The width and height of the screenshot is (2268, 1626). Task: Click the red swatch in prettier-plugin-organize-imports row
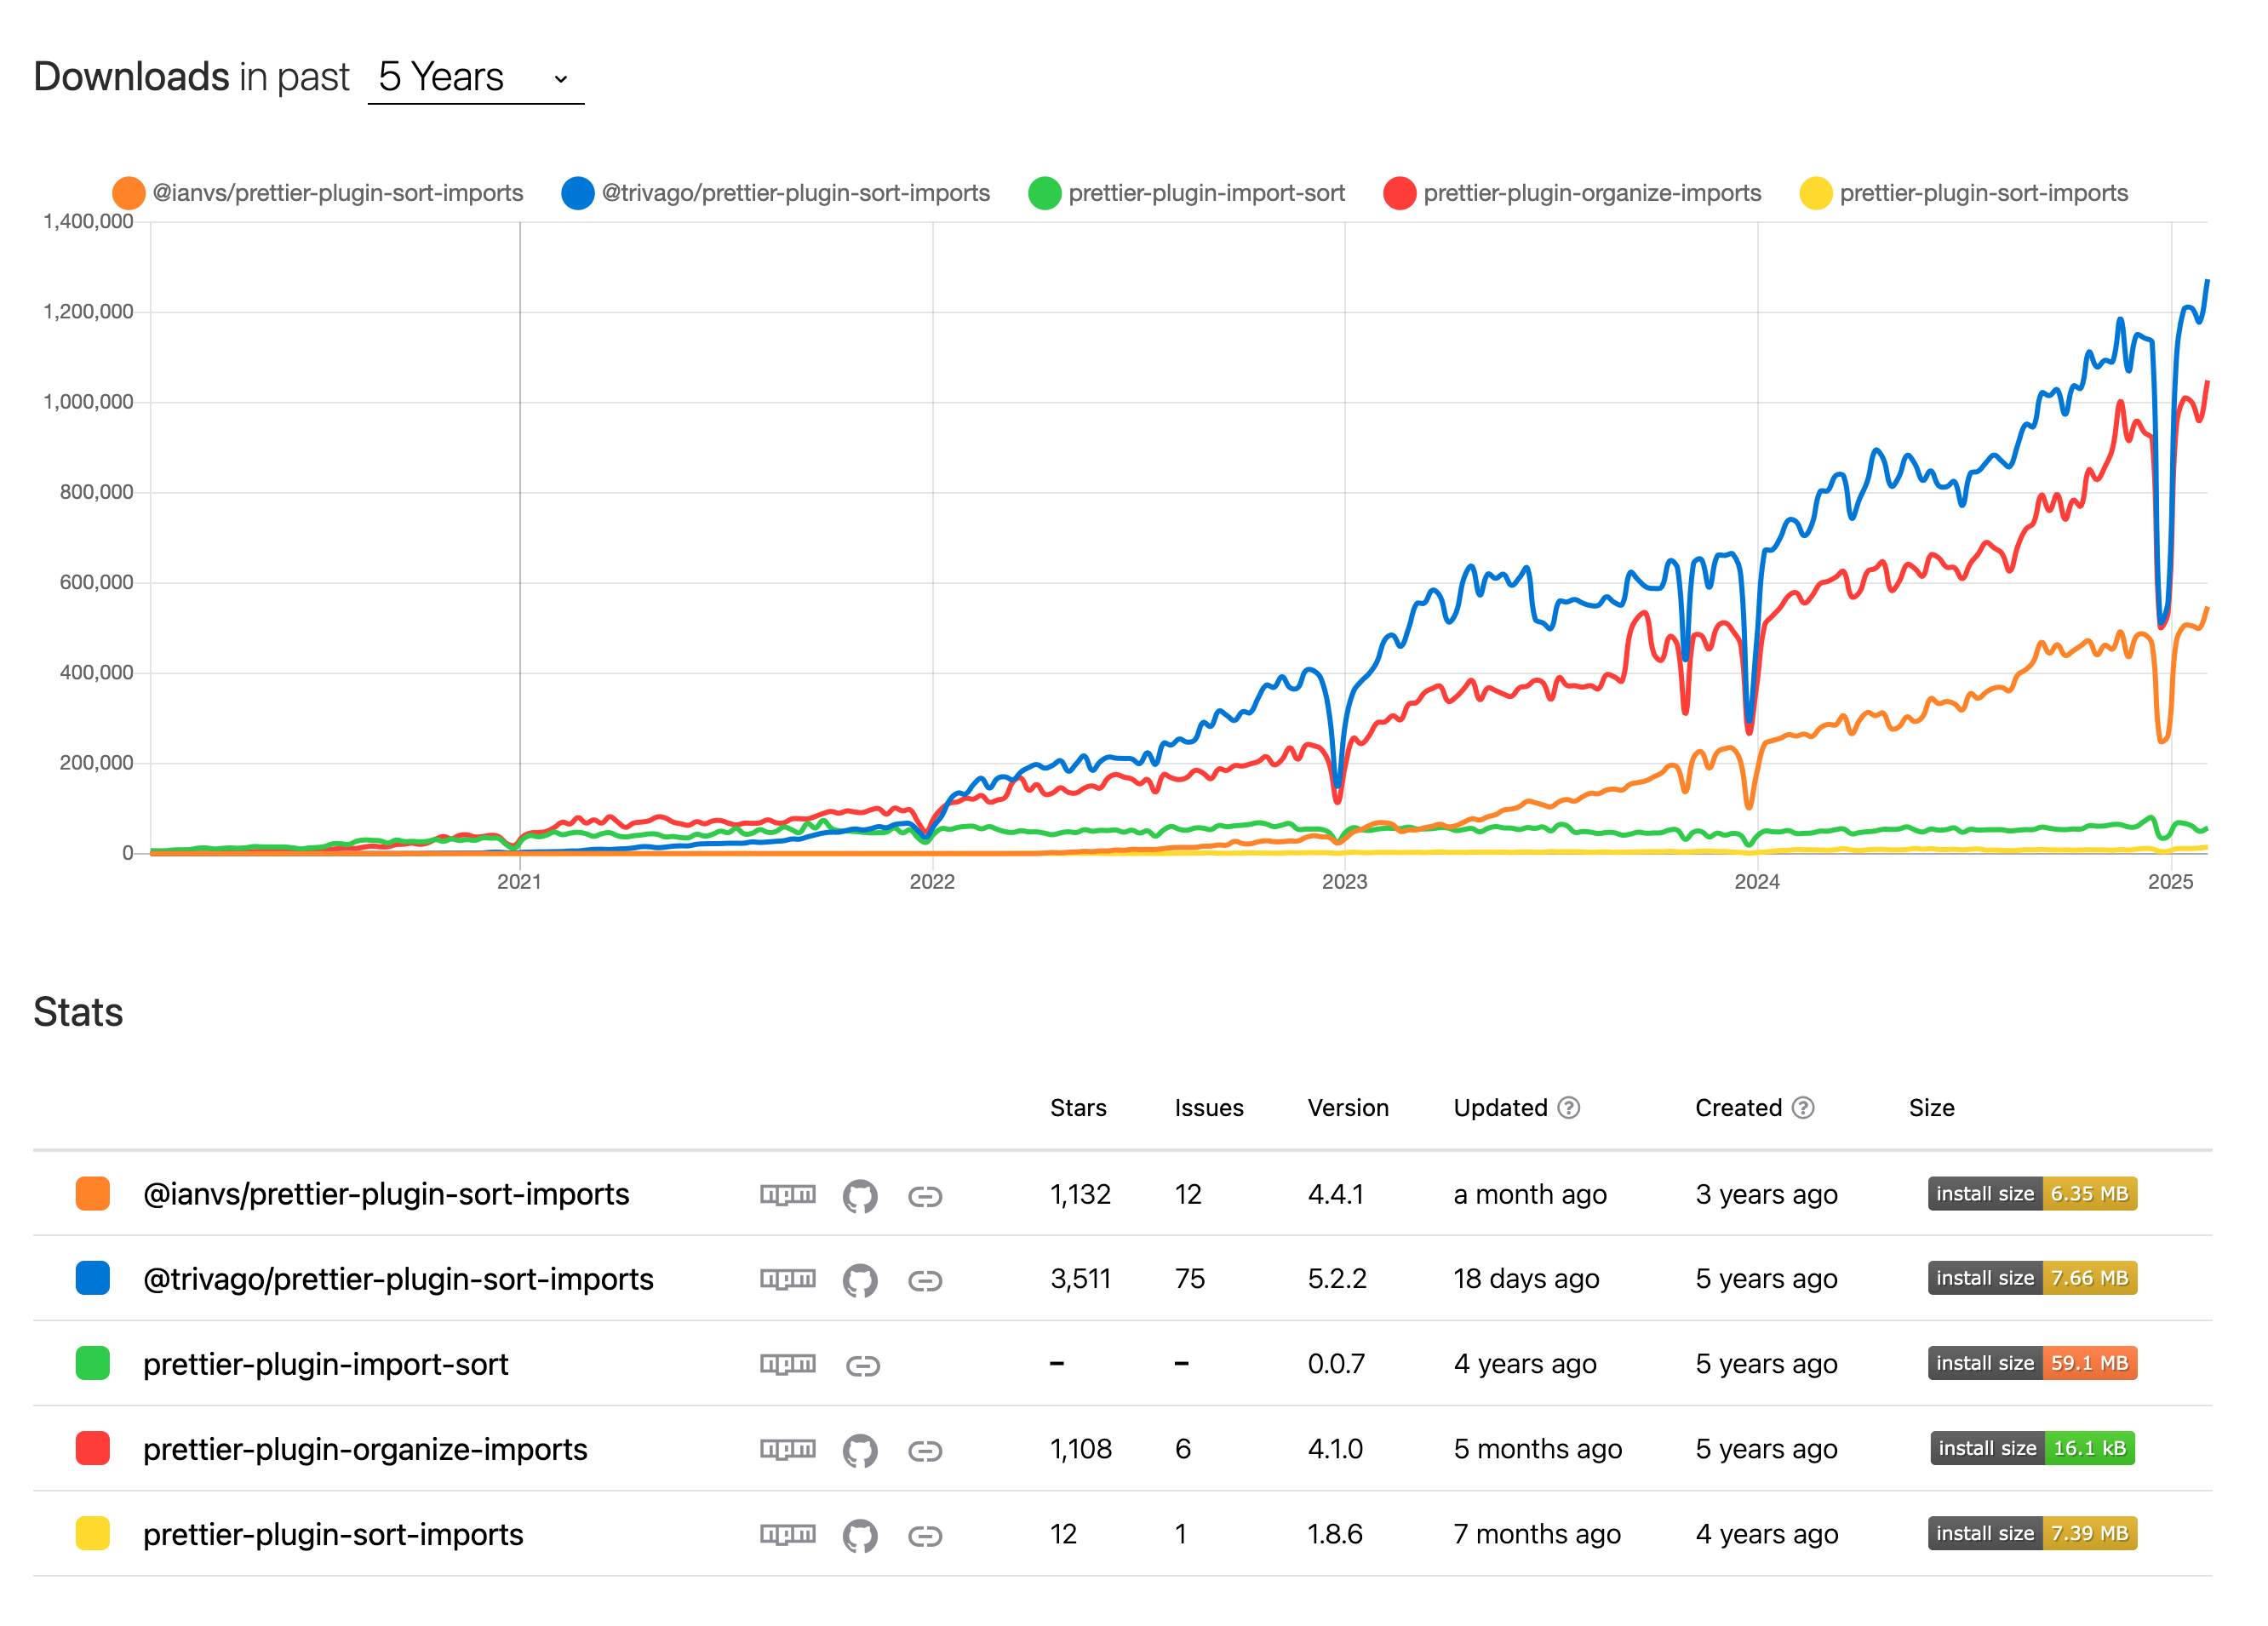pos(93,1449)
